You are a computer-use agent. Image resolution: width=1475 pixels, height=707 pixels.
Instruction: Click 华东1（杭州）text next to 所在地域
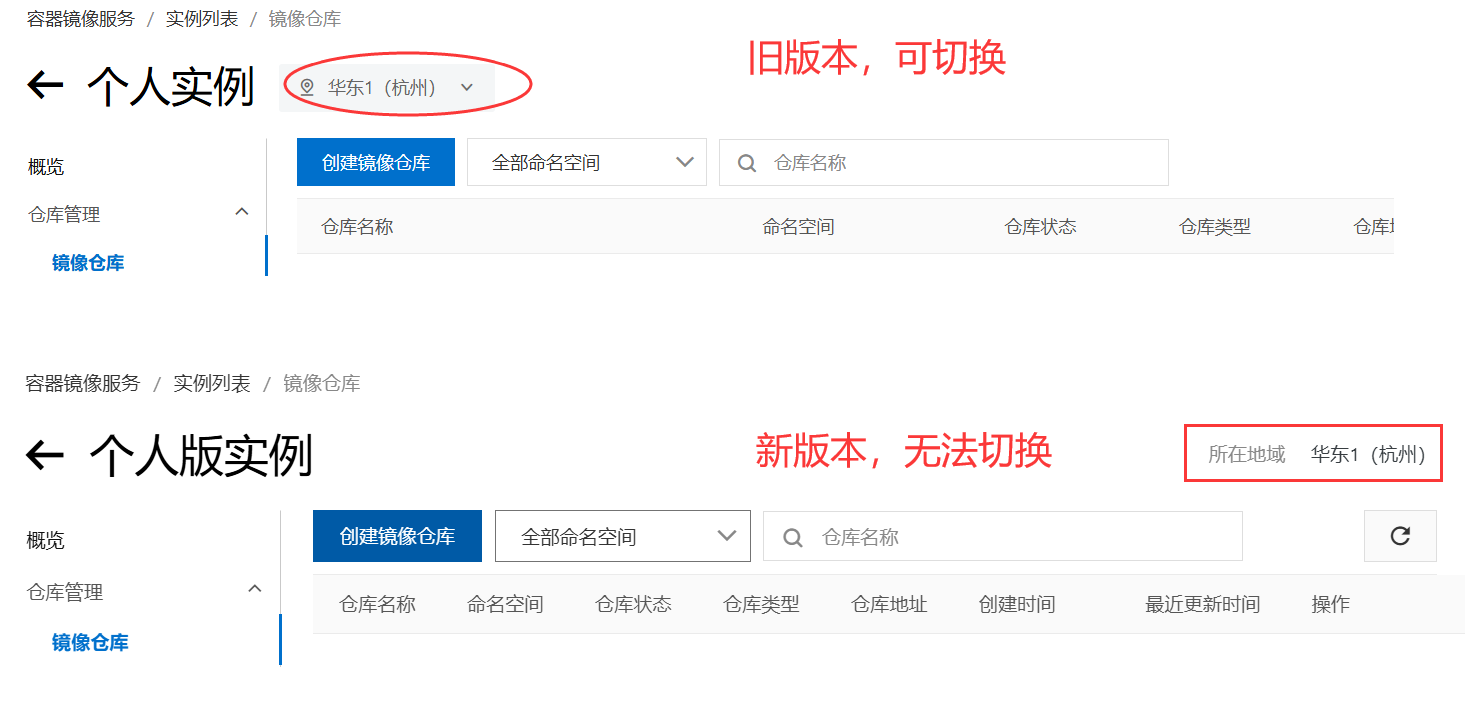1368,455
